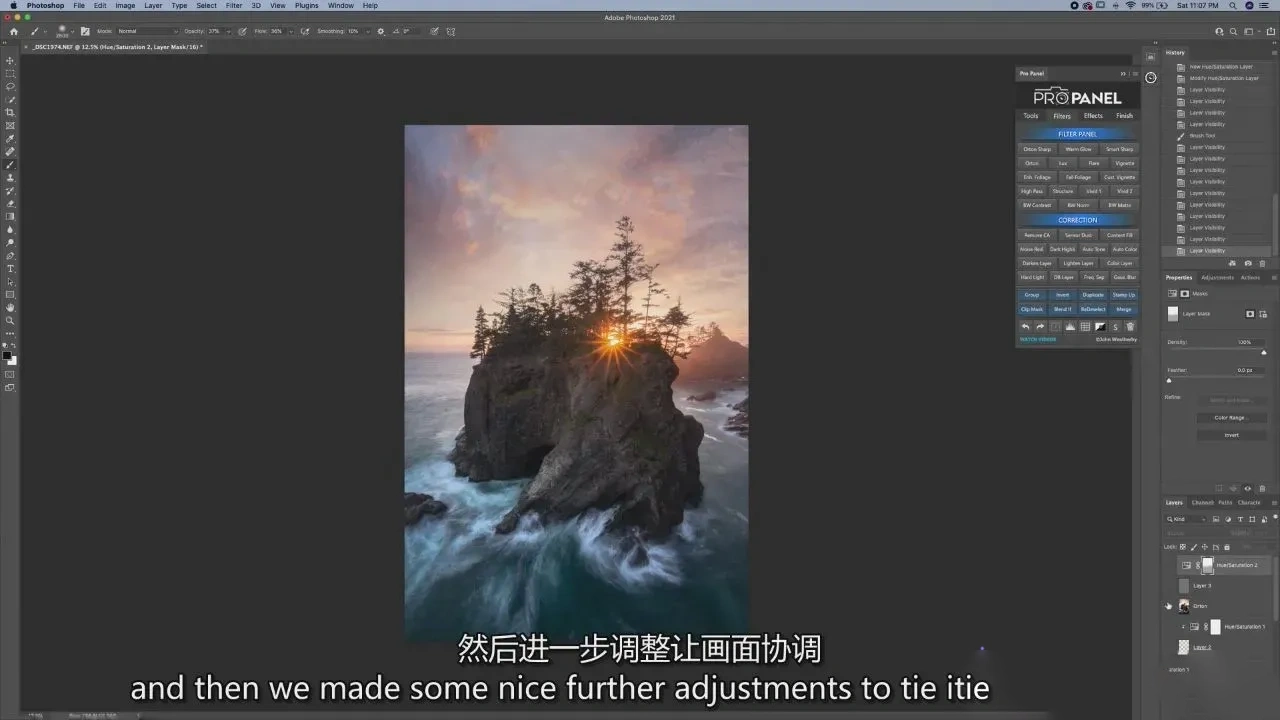
Task: Switch to the Effects tab in Pro Panel
Action: [x=1093, y=116]
